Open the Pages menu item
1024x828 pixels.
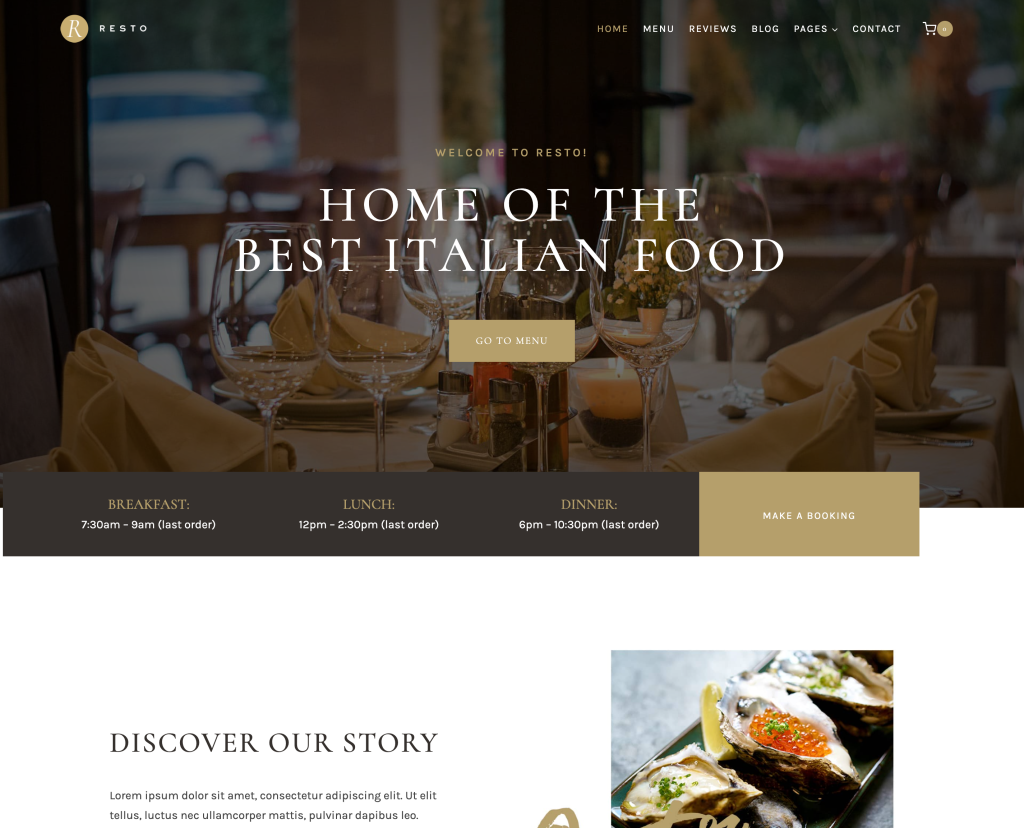(x=810, y=29)
